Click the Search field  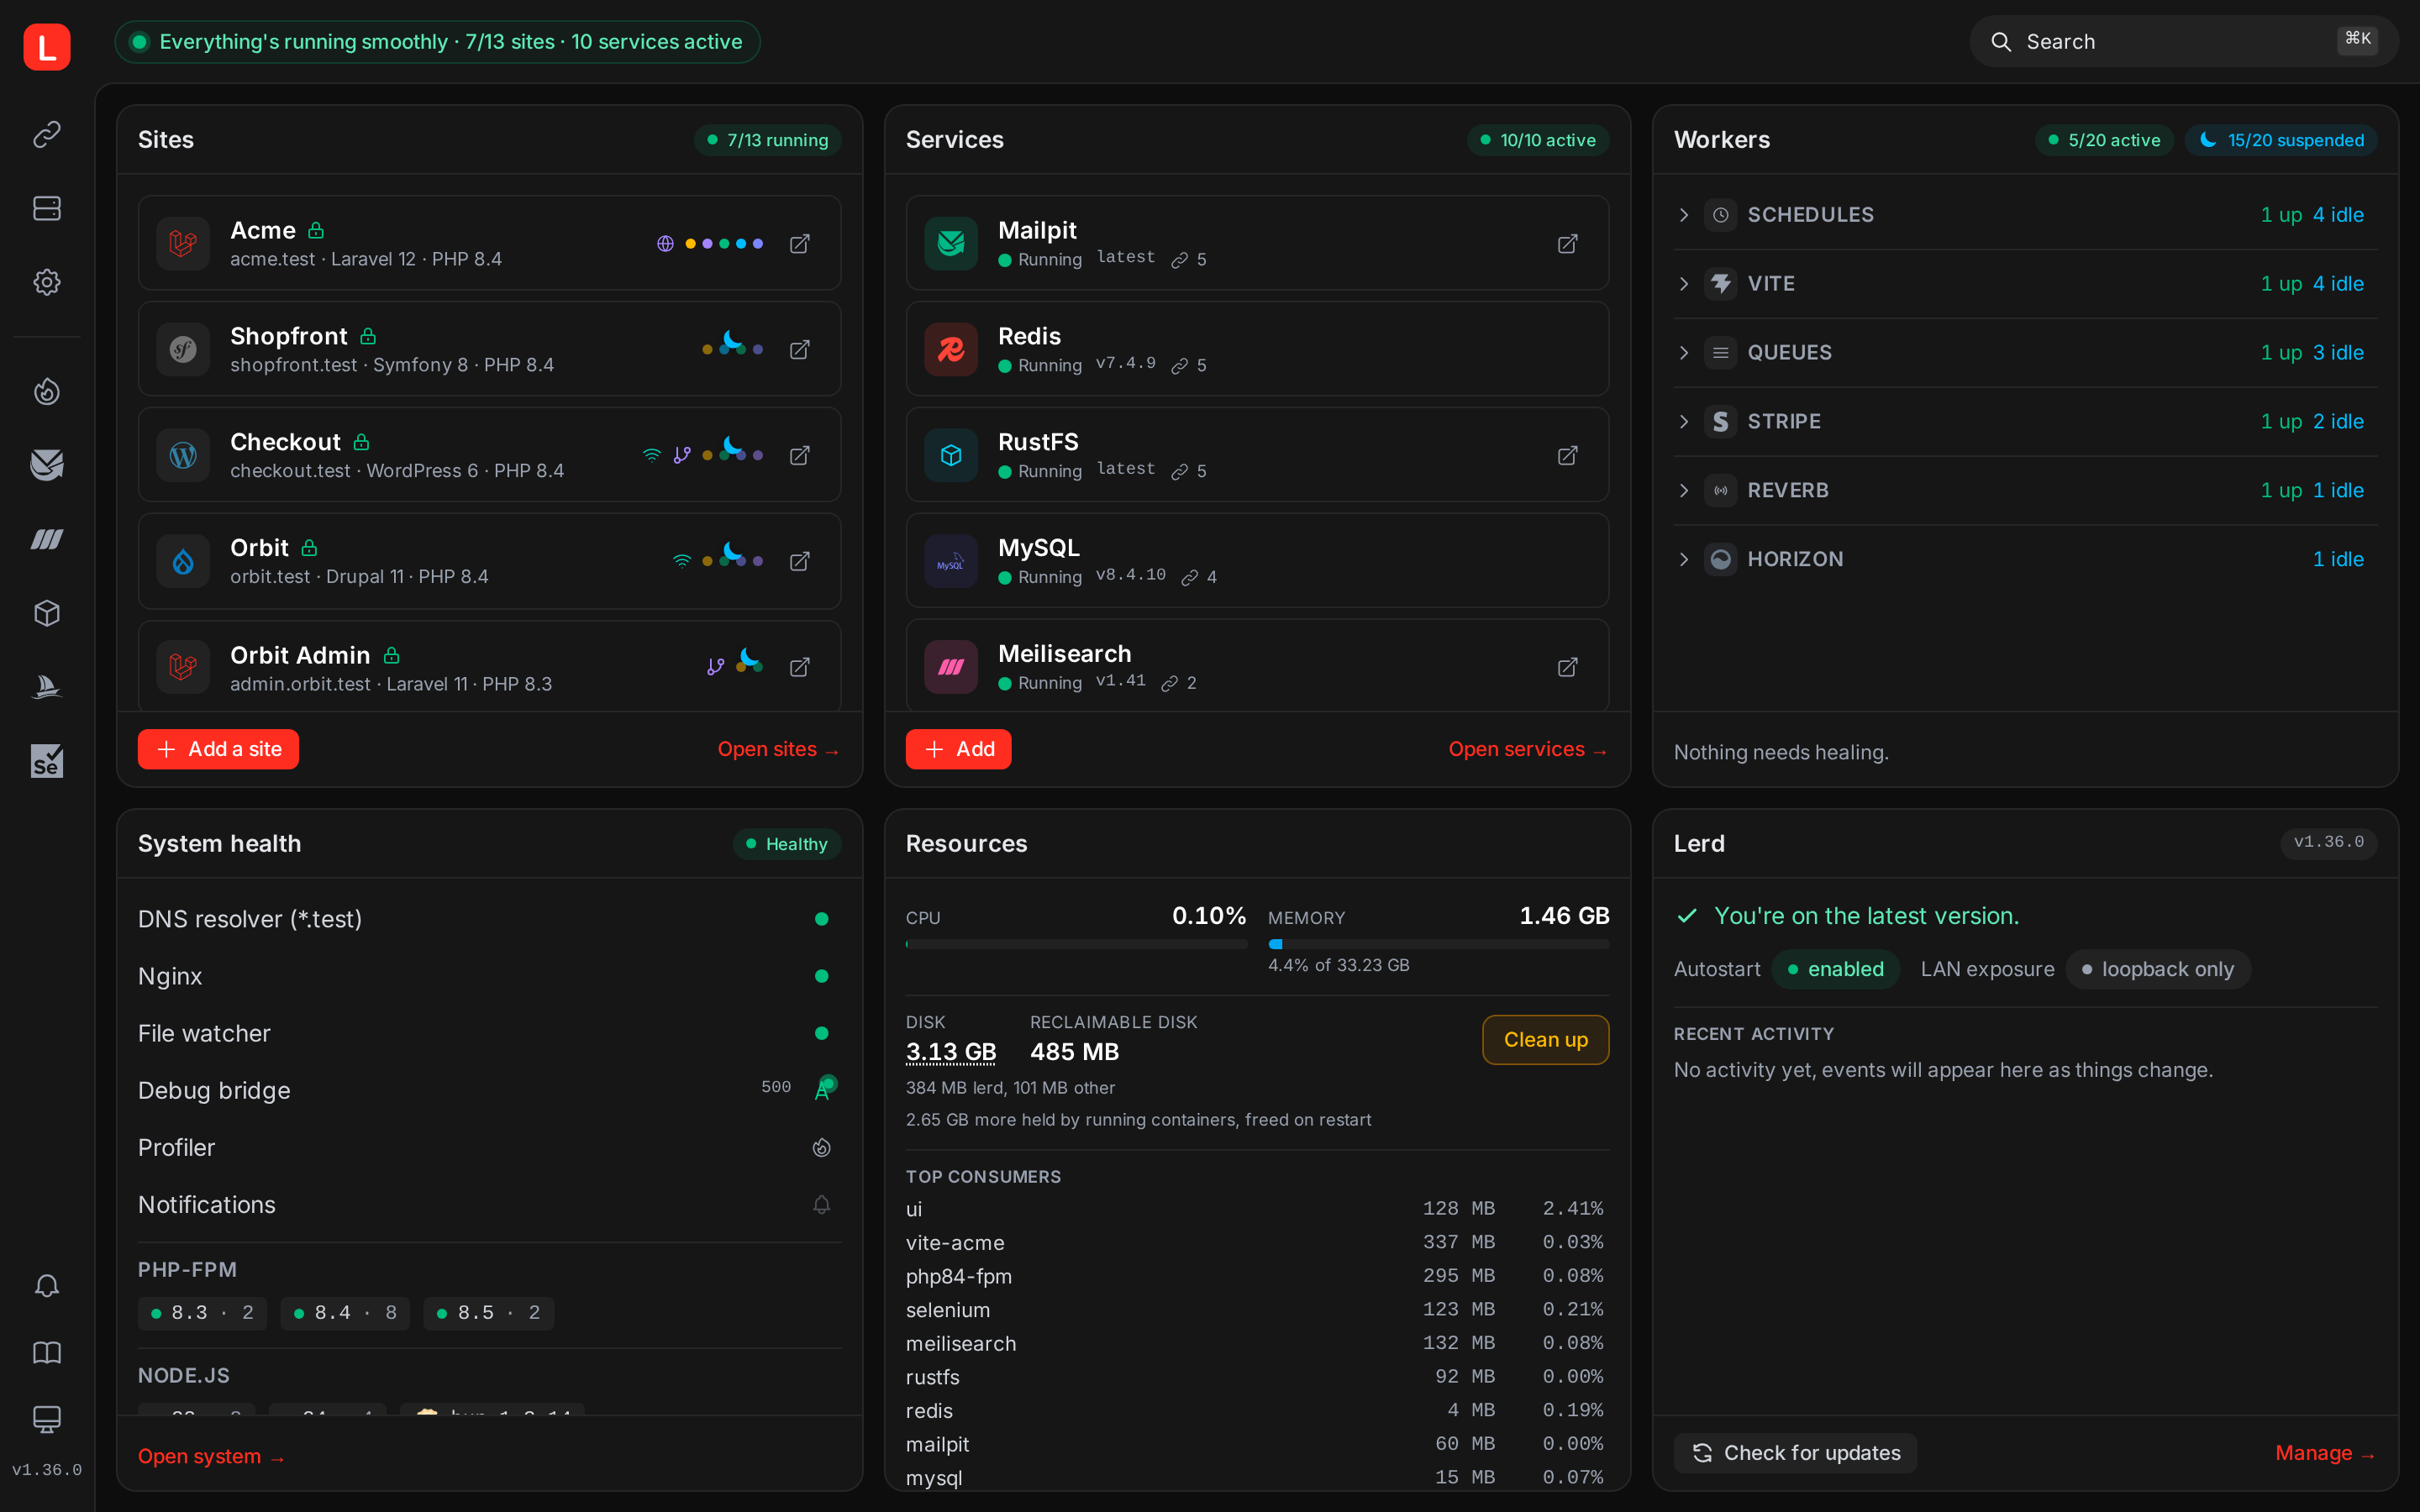pos(2184,41)
